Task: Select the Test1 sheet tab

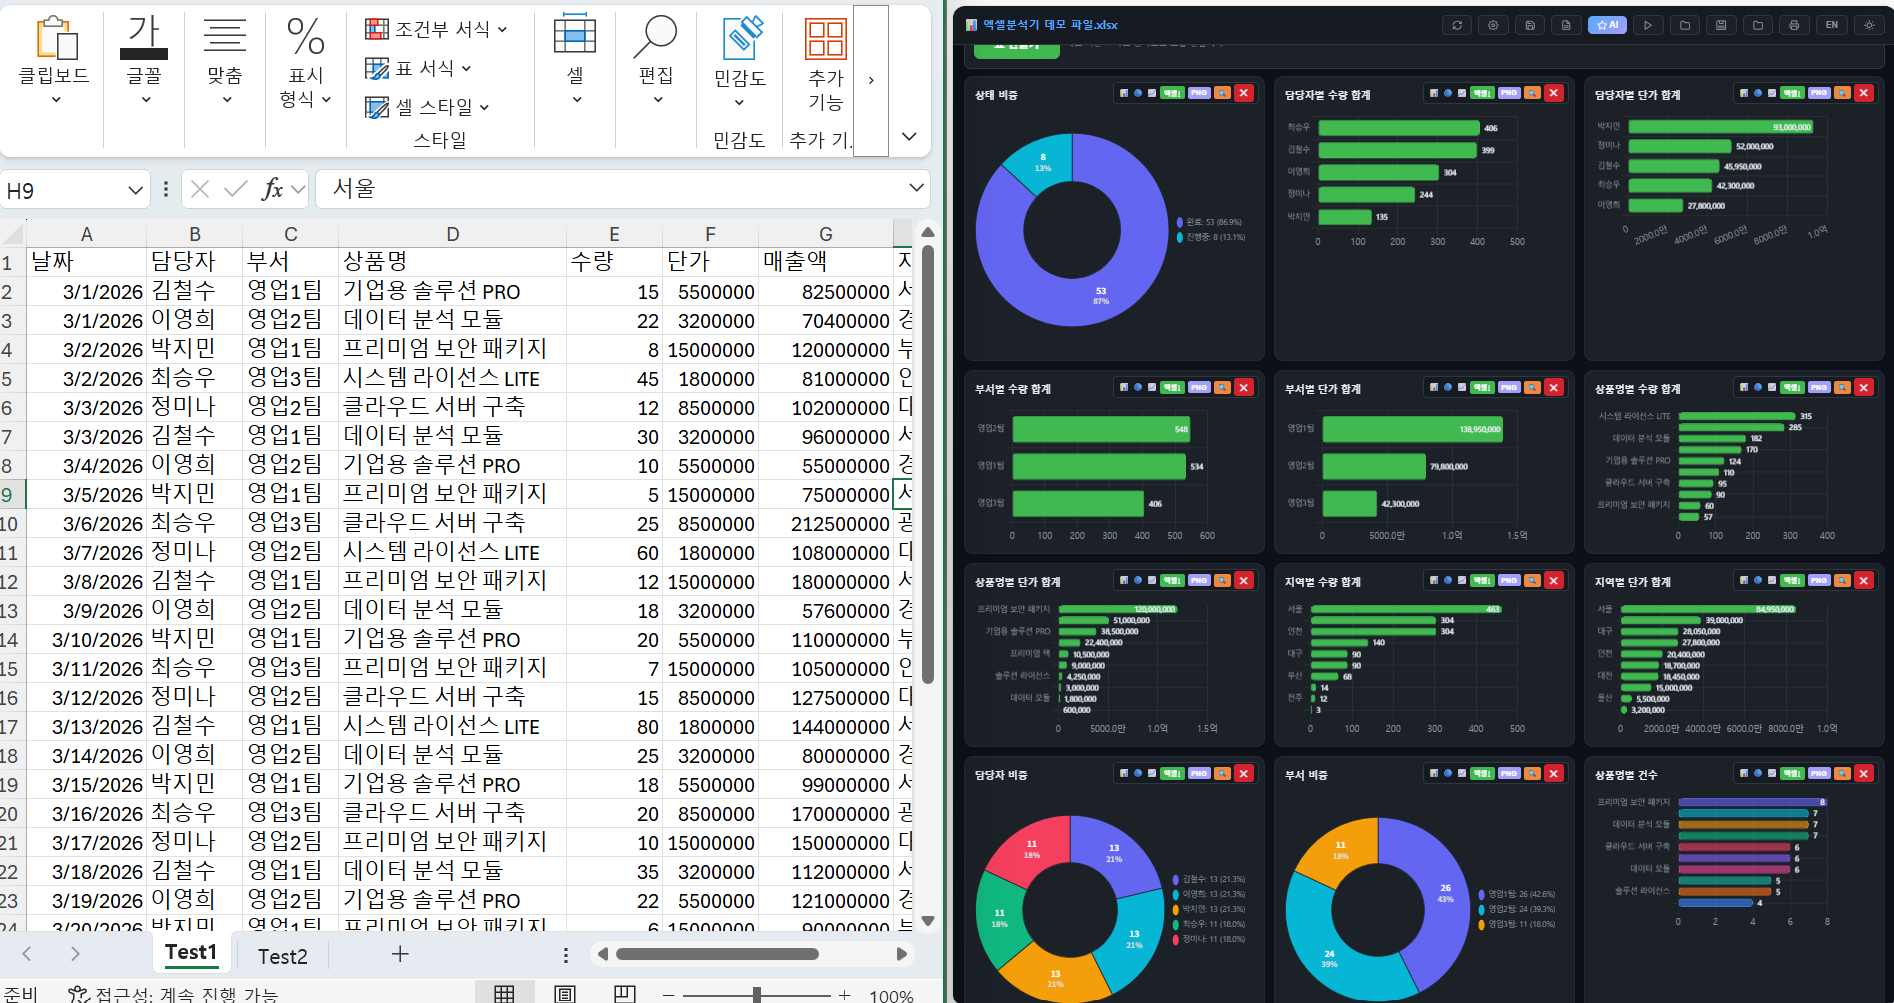Action: 190,953
